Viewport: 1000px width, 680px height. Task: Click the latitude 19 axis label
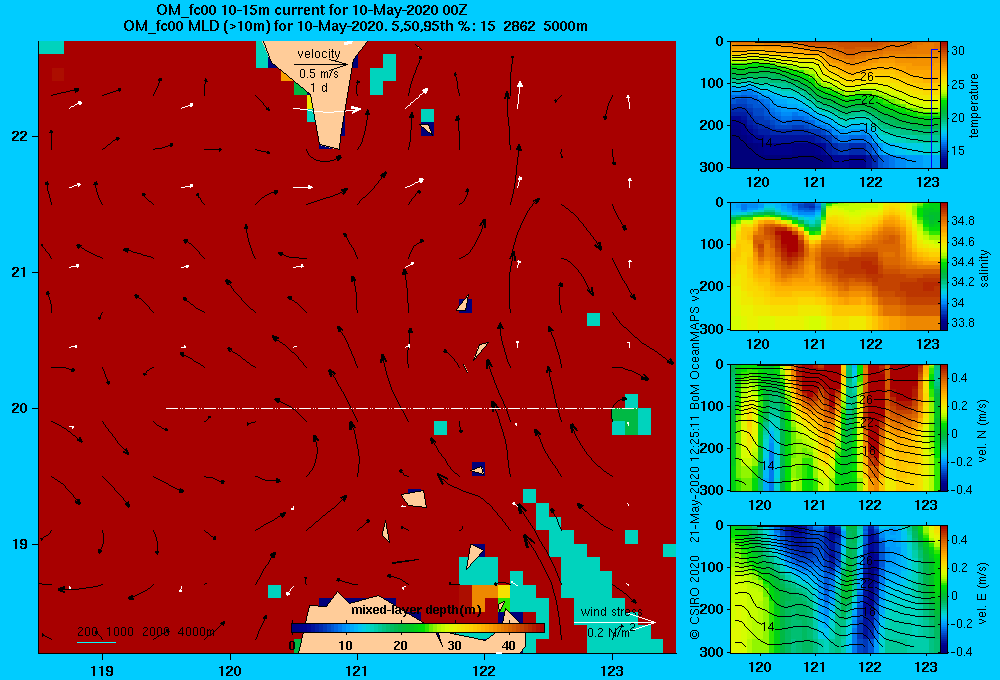click(x=20, y=544)
